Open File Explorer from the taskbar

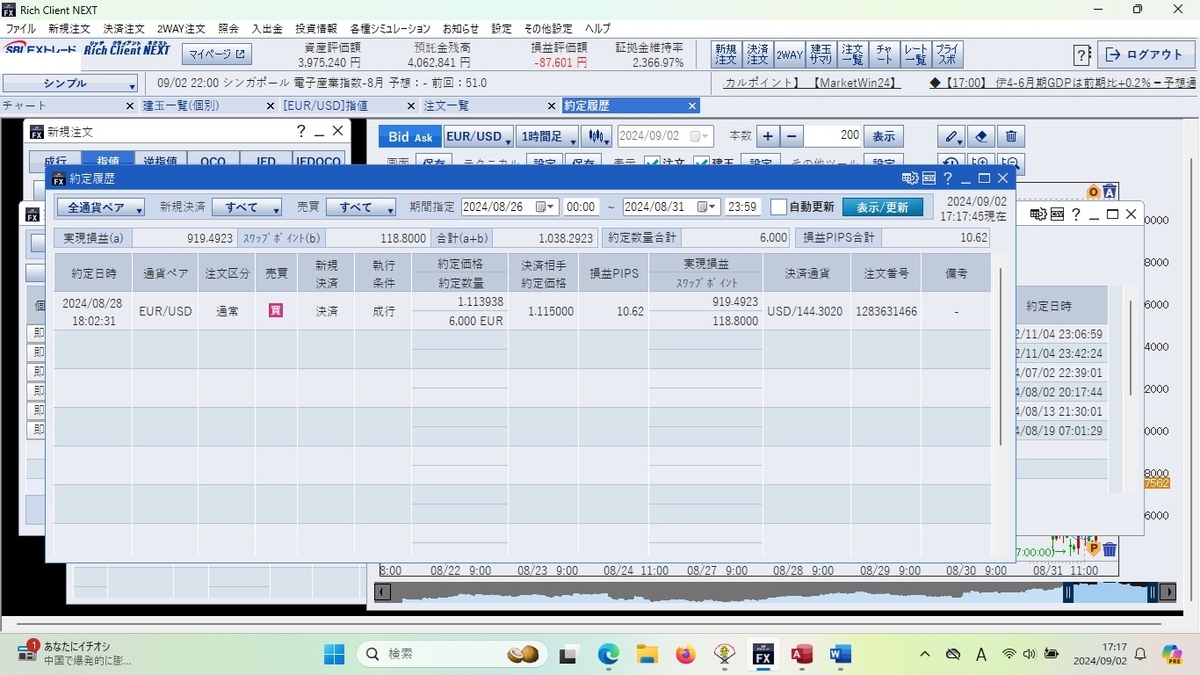[647, 655]
